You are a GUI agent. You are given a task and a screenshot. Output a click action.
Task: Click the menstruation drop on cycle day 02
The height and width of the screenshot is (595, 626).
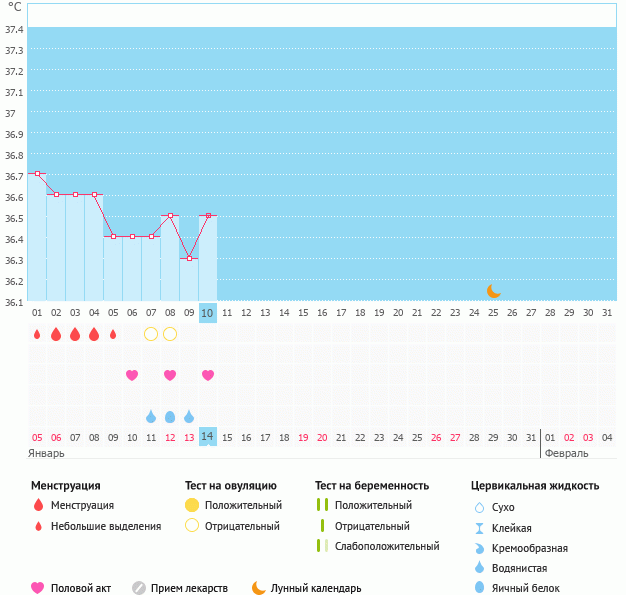(x=56, y=334)
